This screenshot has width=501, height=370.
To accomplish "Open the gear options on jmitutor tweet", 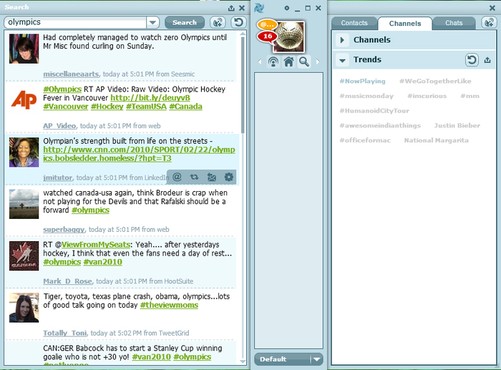I will (x=229, y=177).
